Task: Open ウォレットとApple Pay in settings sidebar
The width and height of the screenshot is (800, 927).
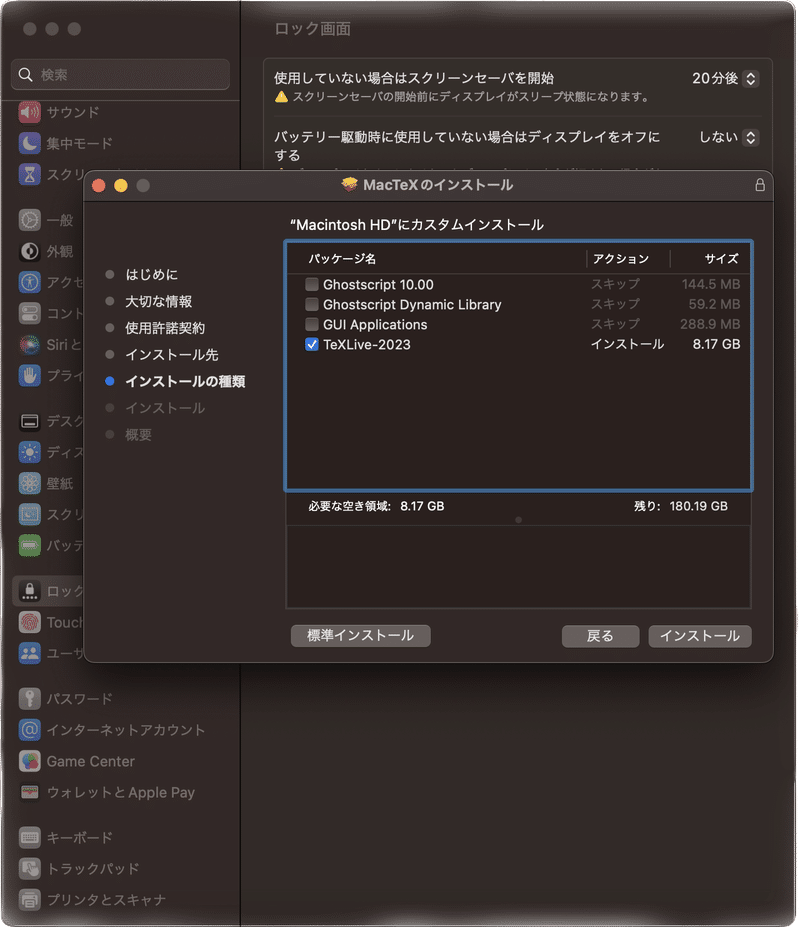Action: click(121, 793)
